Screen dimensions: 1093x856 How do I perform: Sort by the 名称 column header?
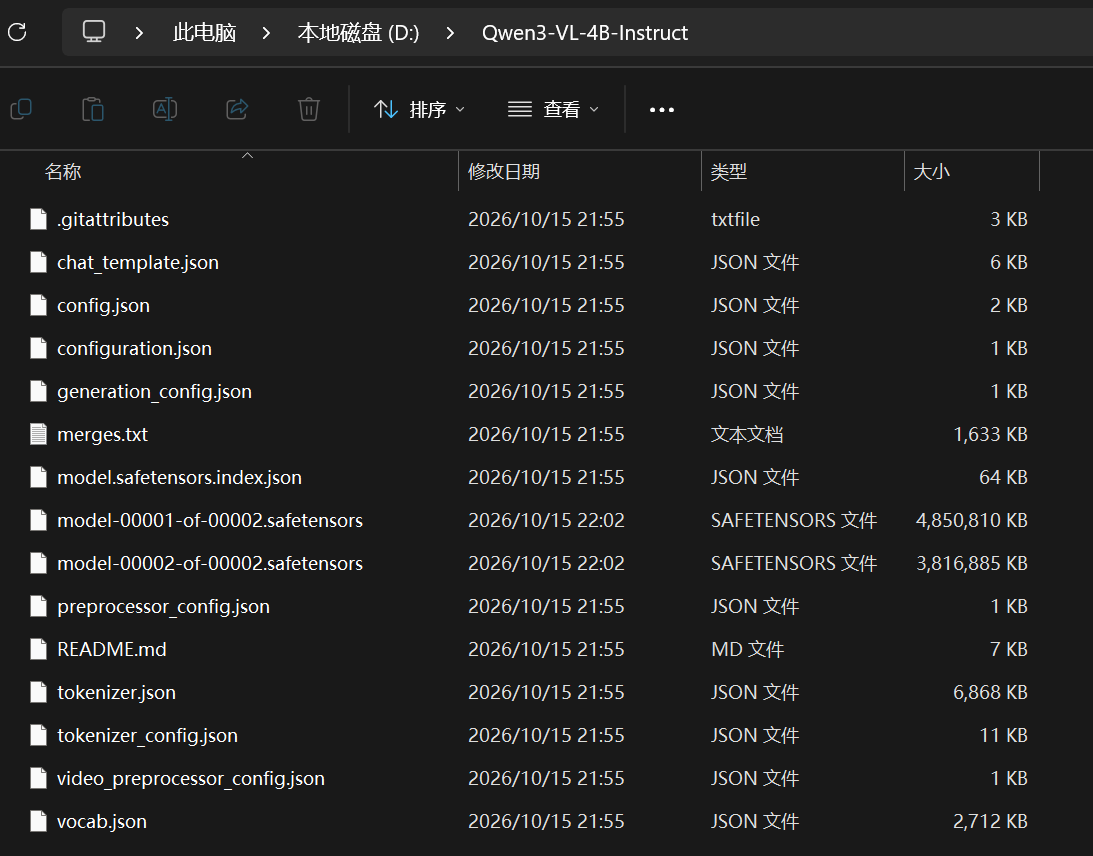point(63,171)
